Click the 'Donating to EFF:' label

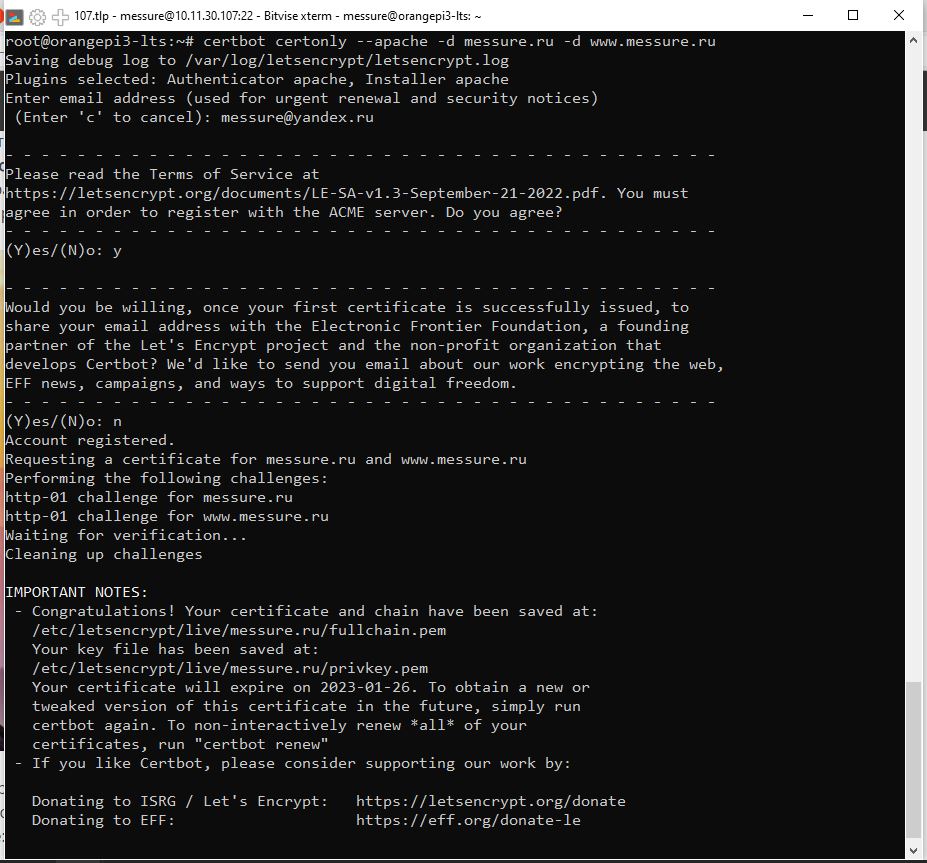tap(103, 820)
